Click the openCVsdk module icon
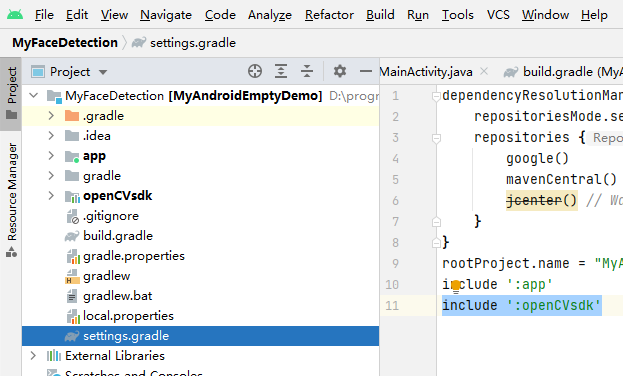The image size is (623, 376). [72, 196]
